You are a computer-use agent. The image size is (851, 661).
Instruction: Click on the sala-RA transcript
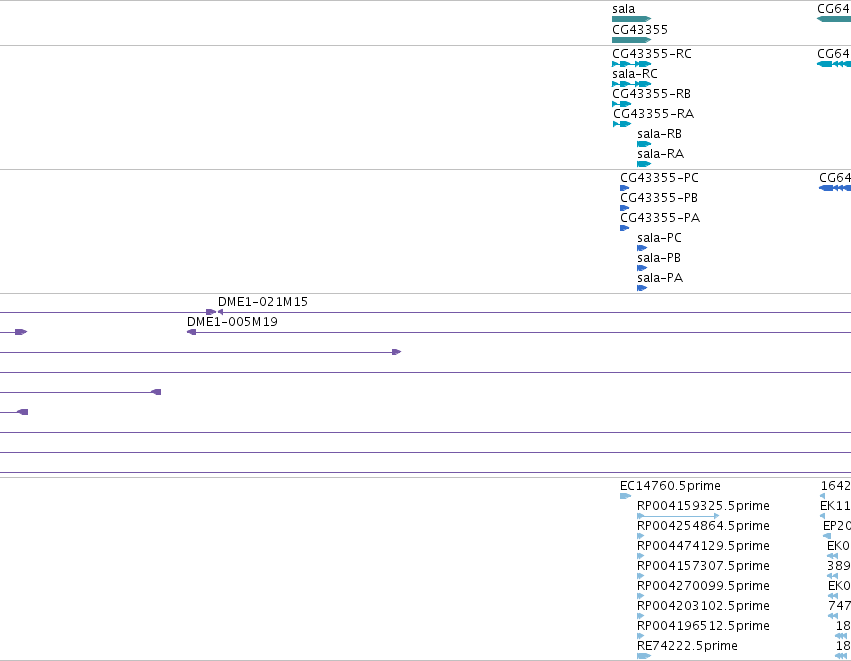[x=661, y=154]
